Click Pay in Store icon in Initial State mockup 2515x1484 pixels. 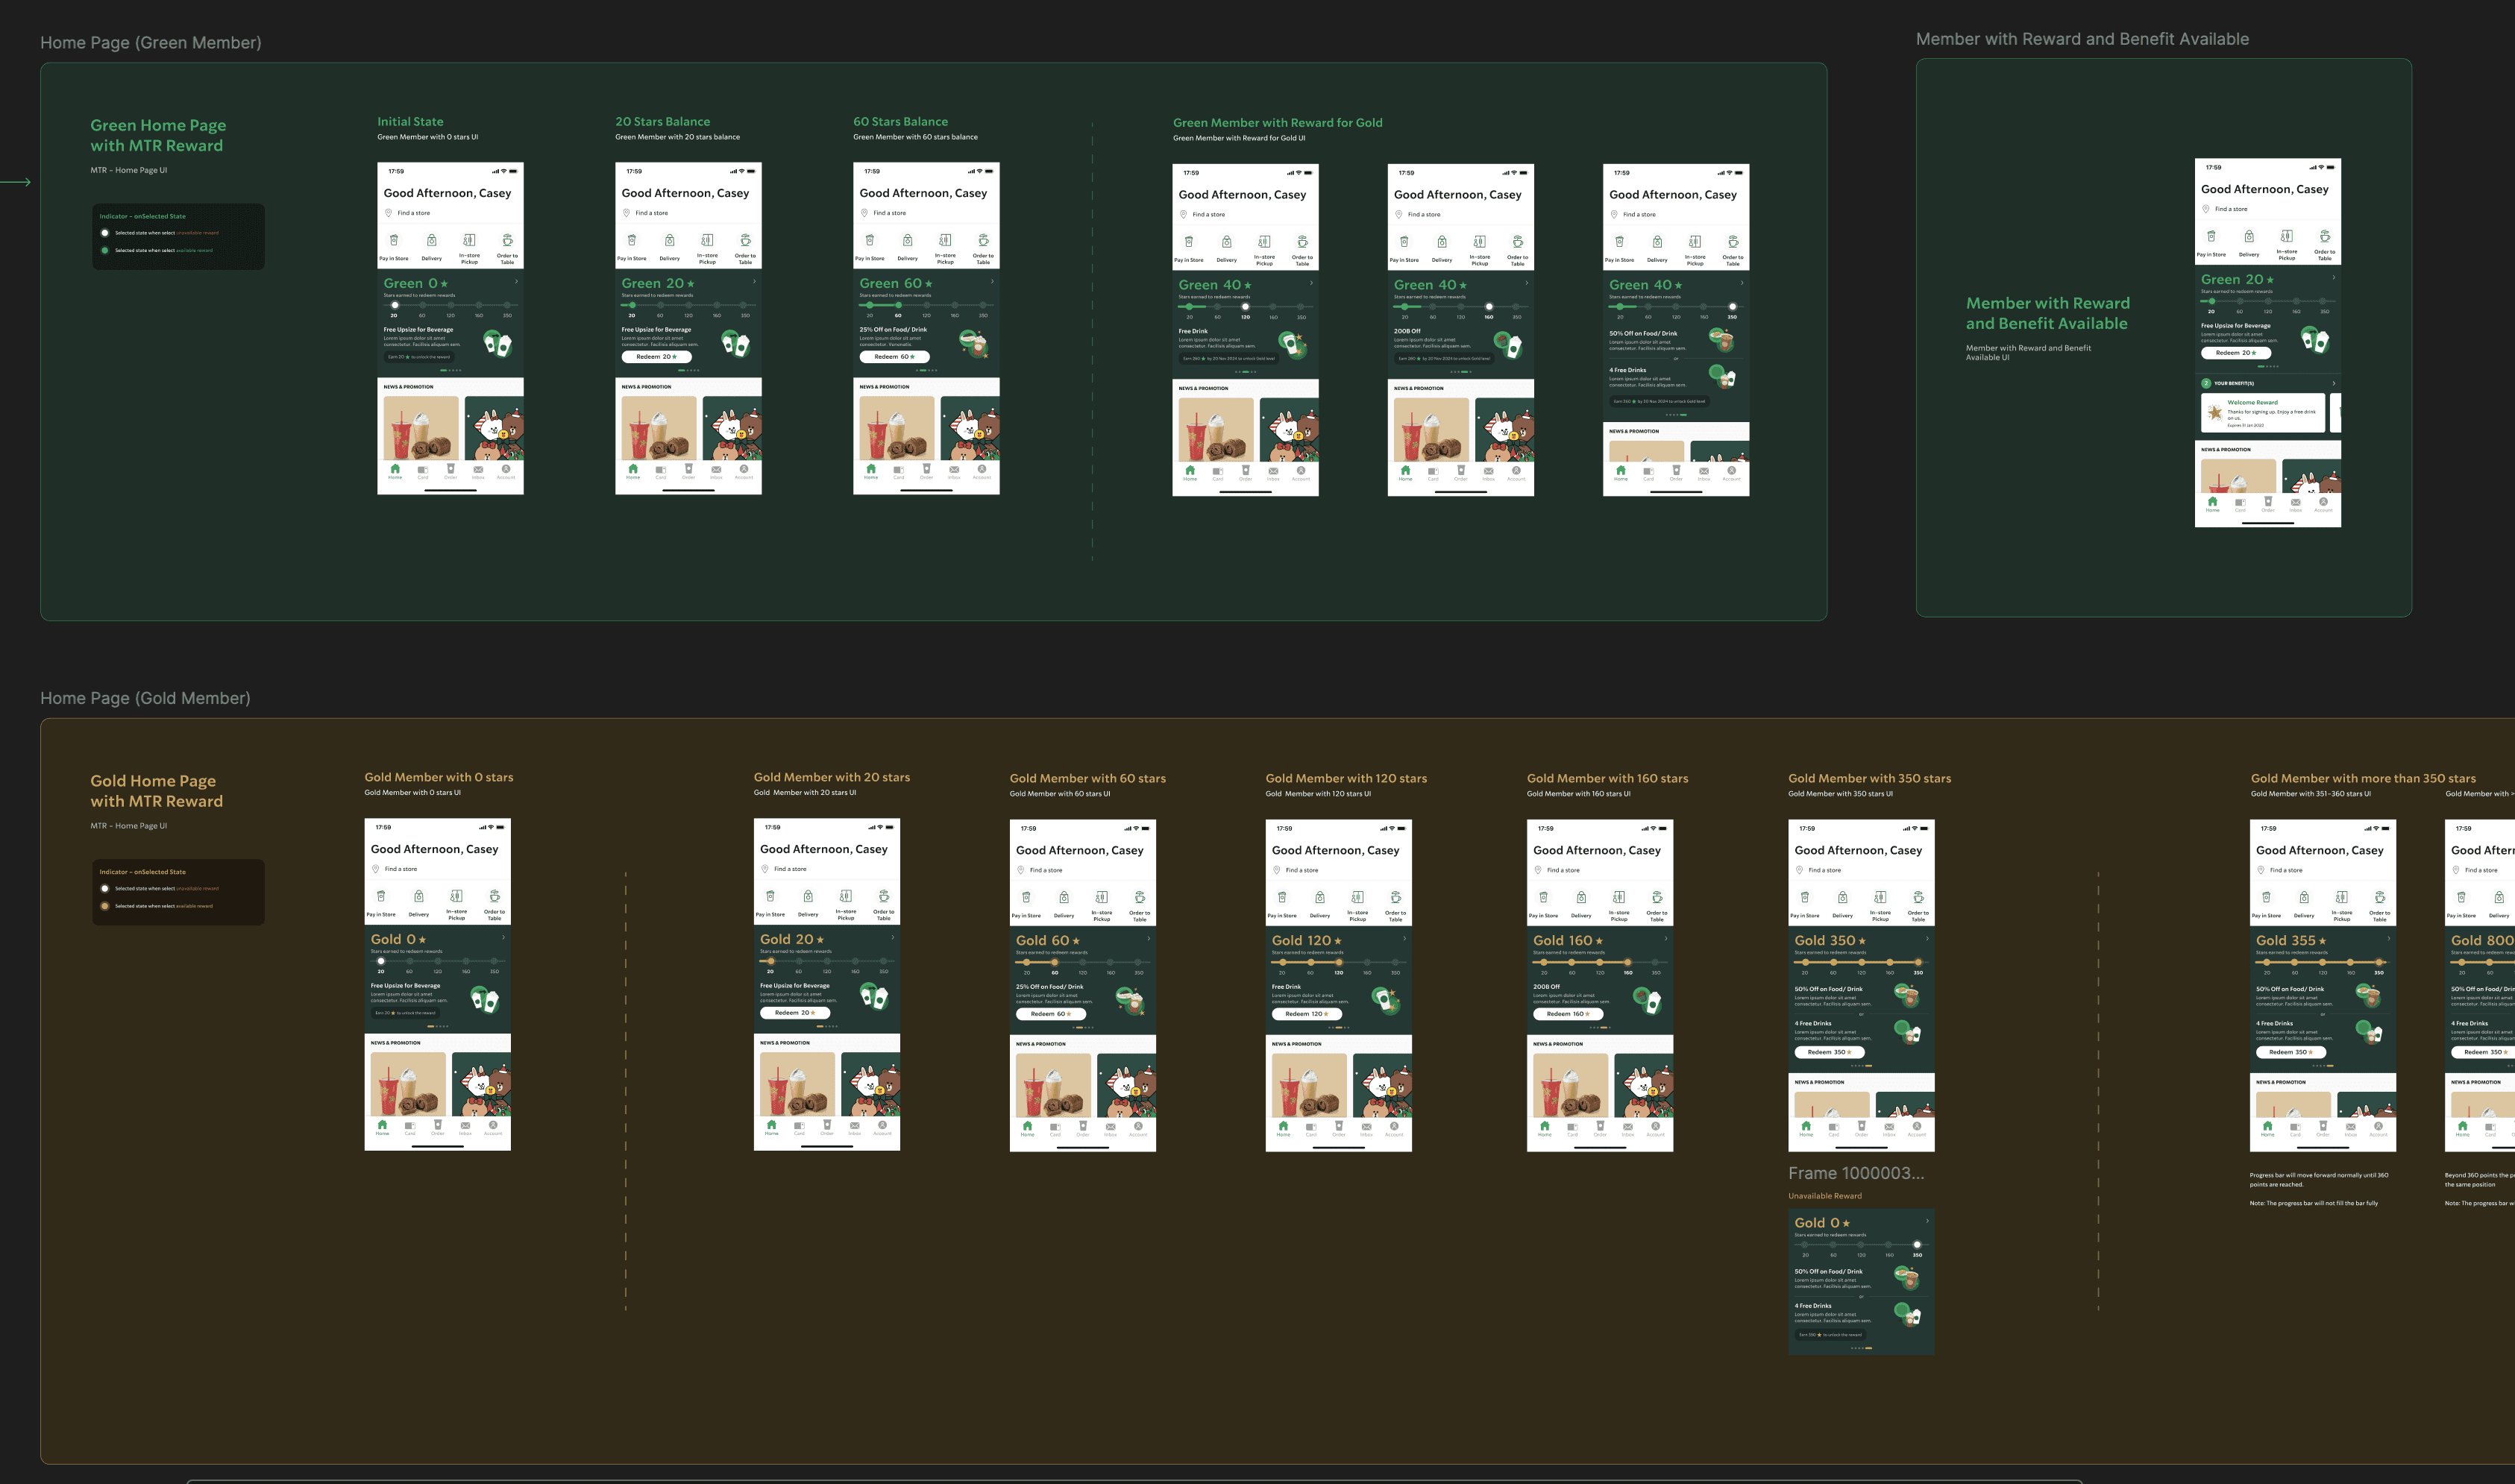394,240
